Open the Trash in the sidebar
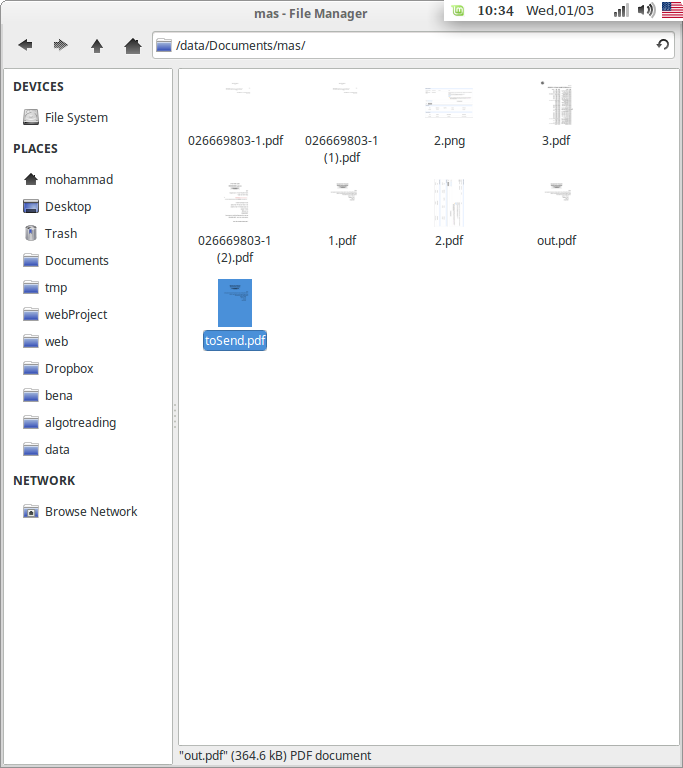This screenshot has width=683, height=768. [x=60, y=234]
